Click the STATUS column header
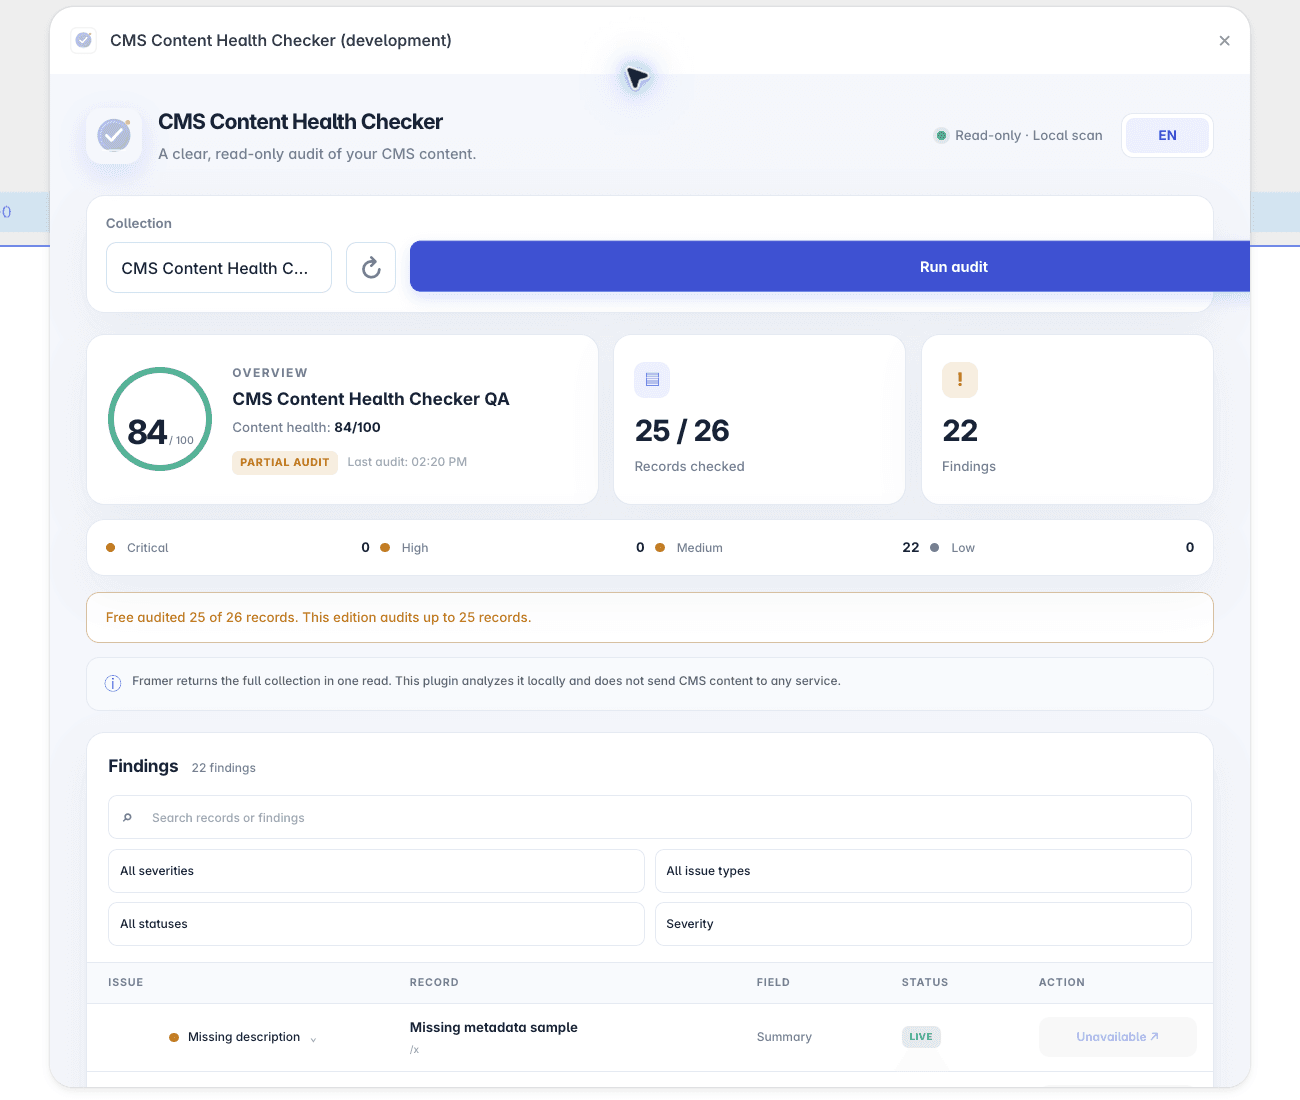This screenshot has width=1300, height=1100. point(925,982)
